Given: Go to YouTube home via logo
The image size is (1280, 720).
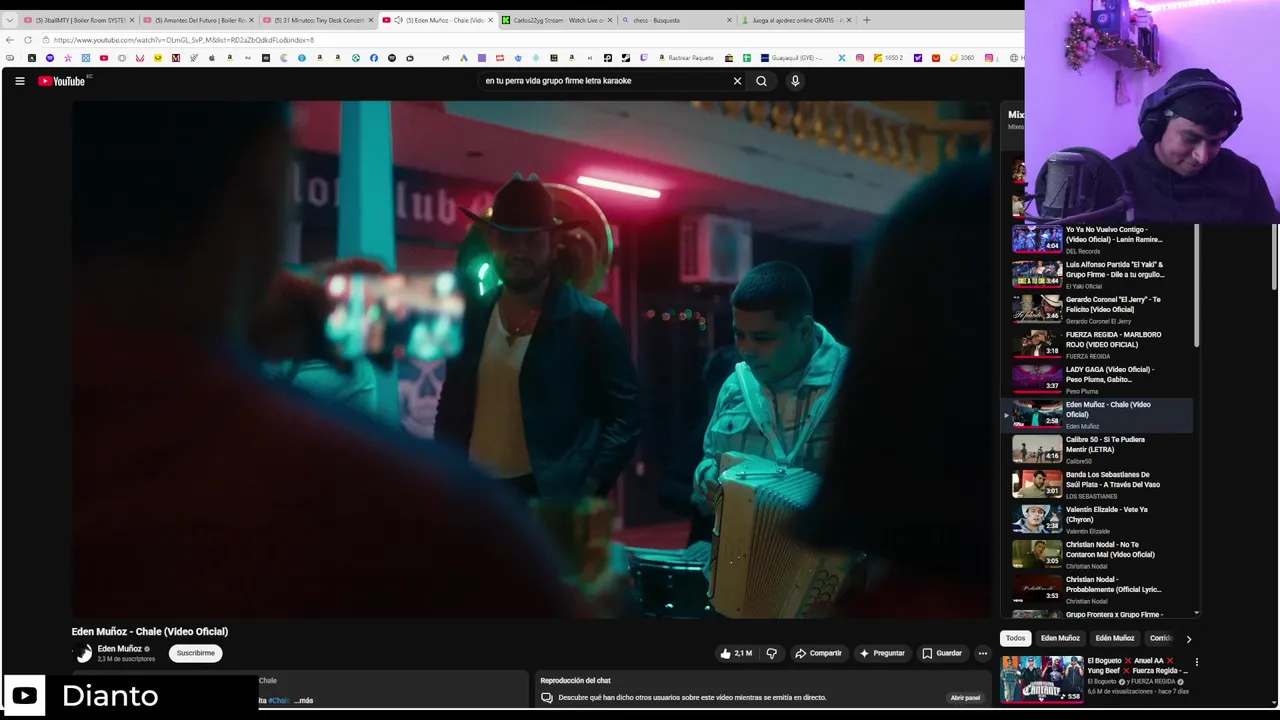Looking at the screenshot, I should click(x=62, y=81).
